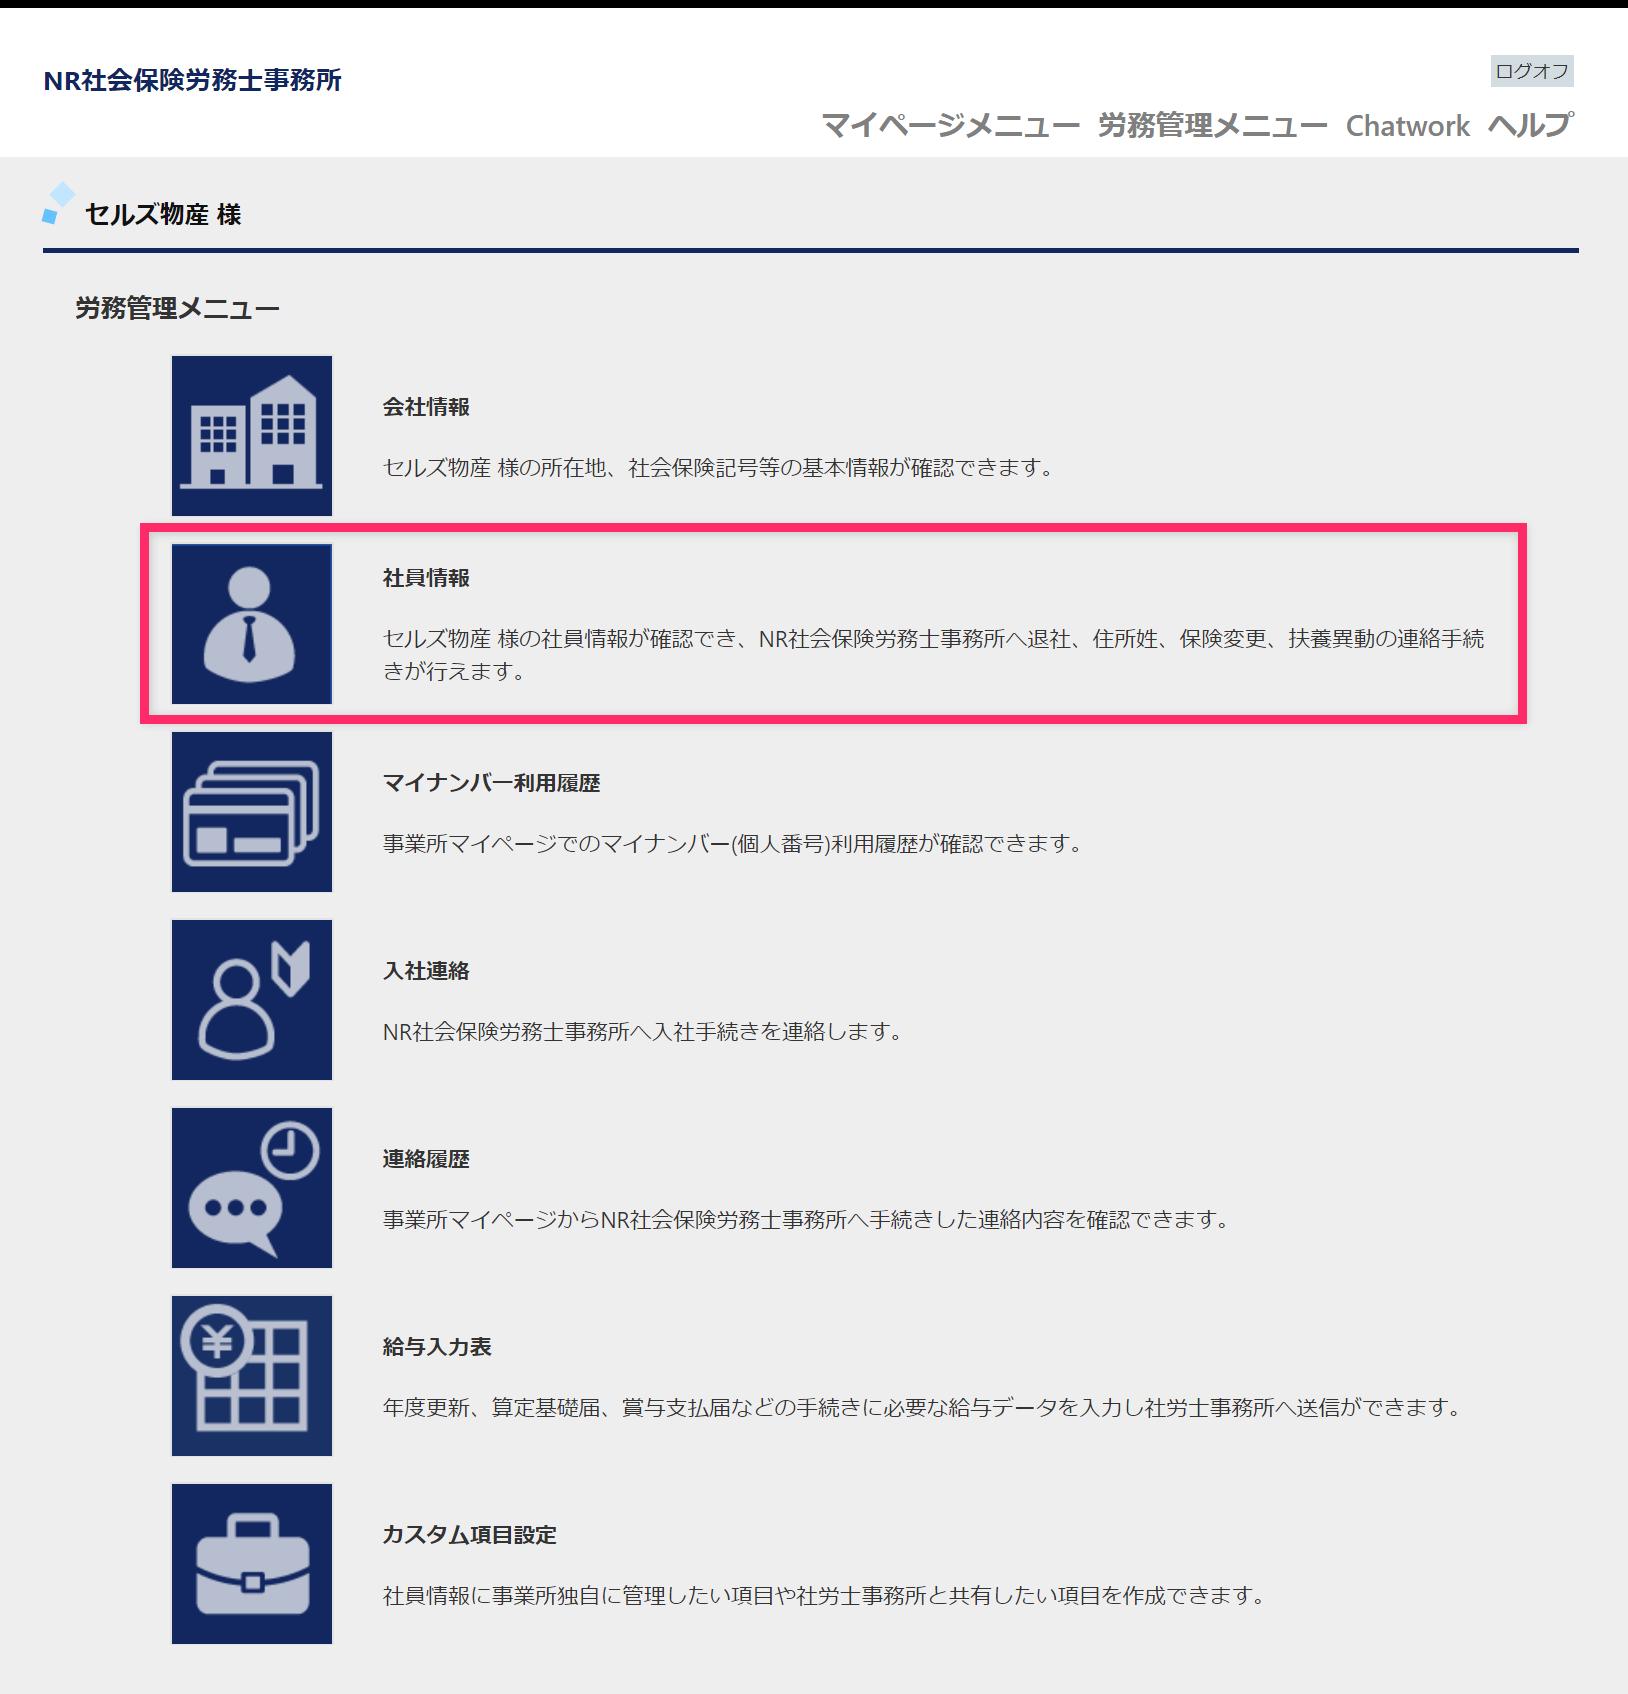This screenshot has height=1694, width=1628.
Task: Click the 社員情報 employee icon
Action: pos(252,624)
